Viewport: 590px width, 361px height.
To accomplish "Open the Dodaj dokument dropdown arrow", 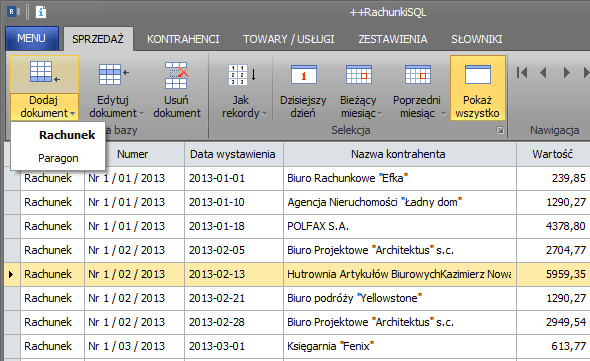I will 72,113.
